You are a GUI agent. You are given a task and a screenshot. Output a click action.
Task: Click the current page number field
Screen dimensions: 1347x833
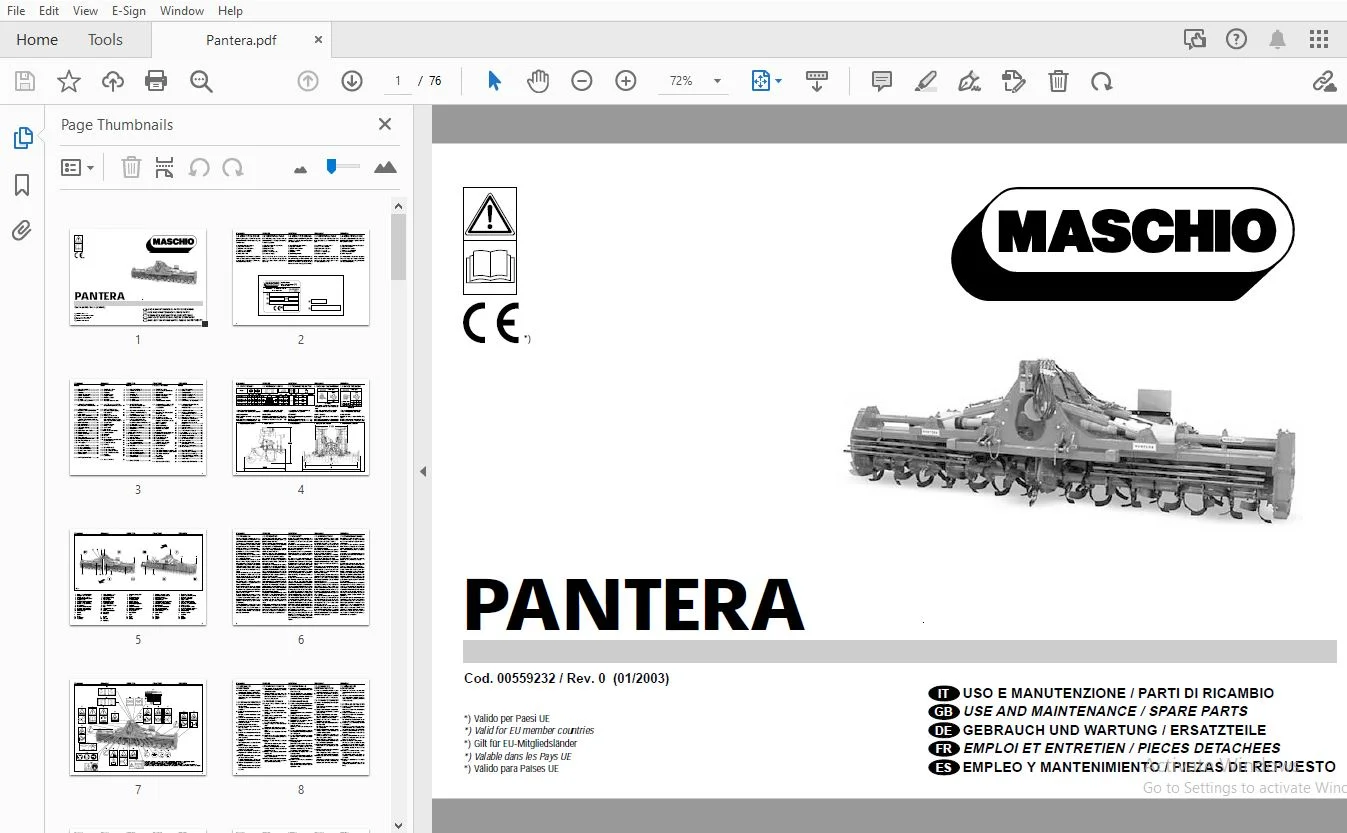[398, 81]
